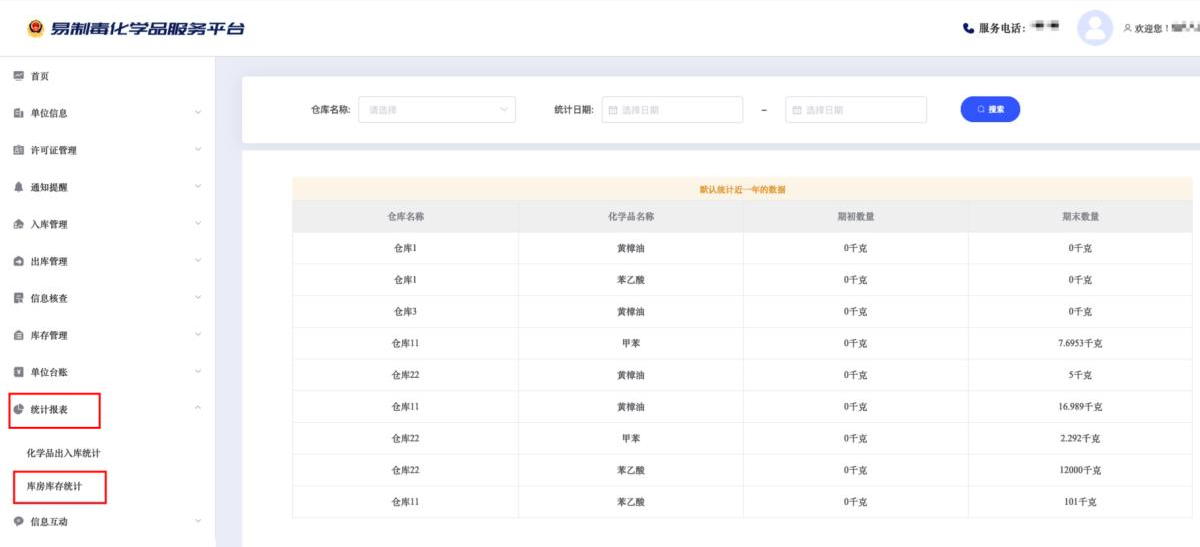Click the home icon beside 首页
1200x547 pixels.
[18, 76]
